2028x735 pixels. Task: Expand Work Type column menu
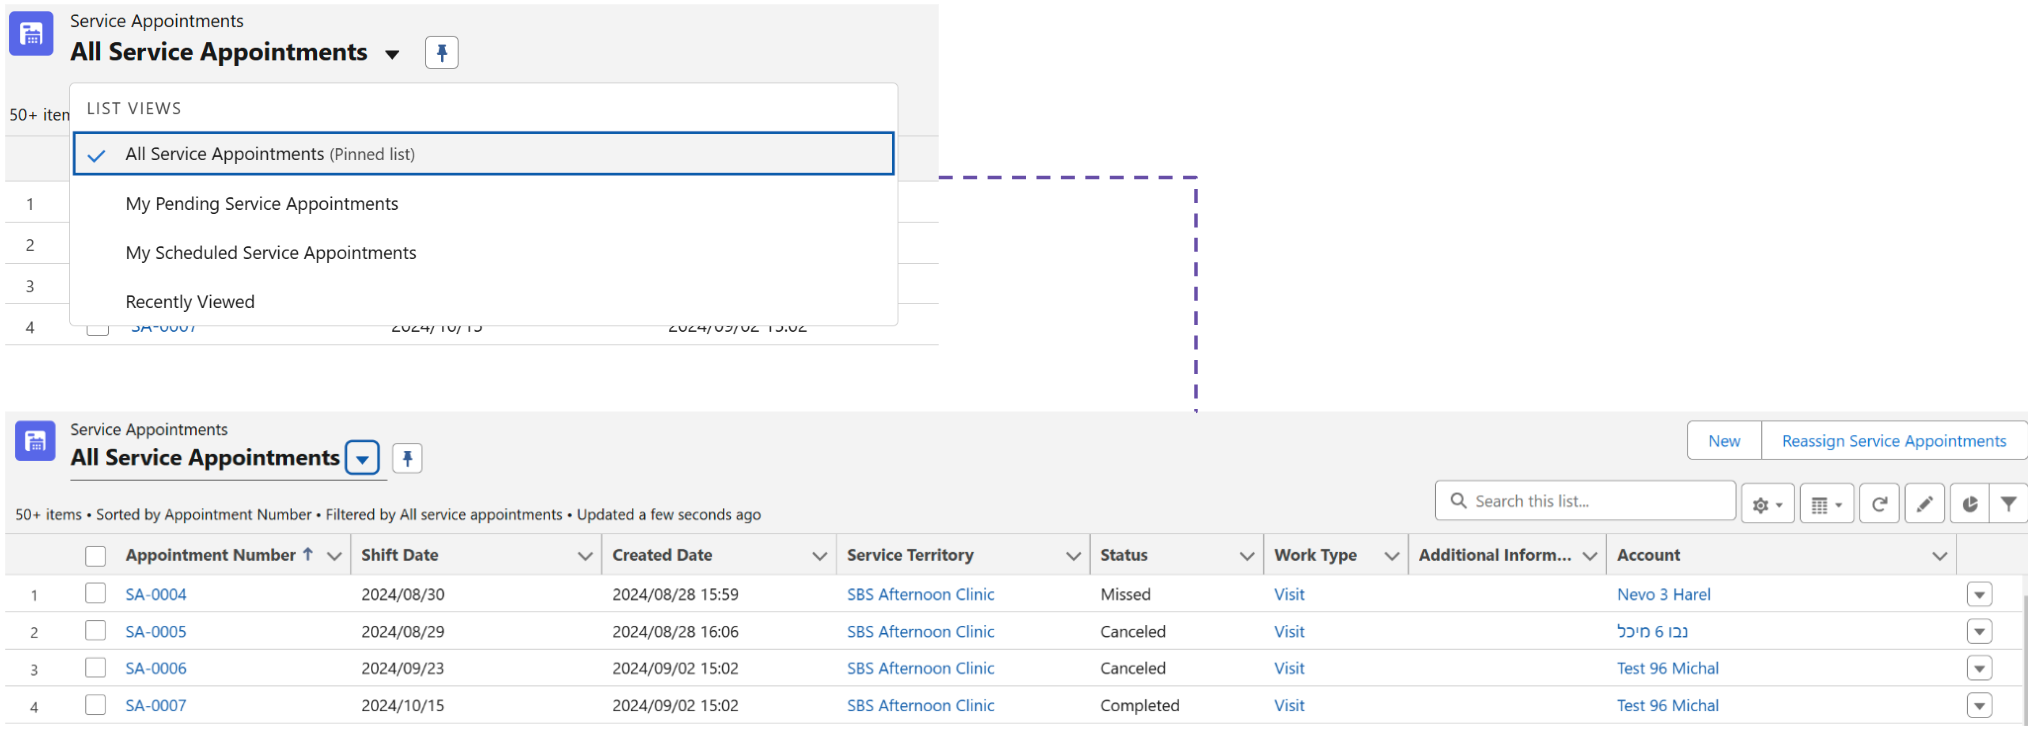coord(1391,556)
